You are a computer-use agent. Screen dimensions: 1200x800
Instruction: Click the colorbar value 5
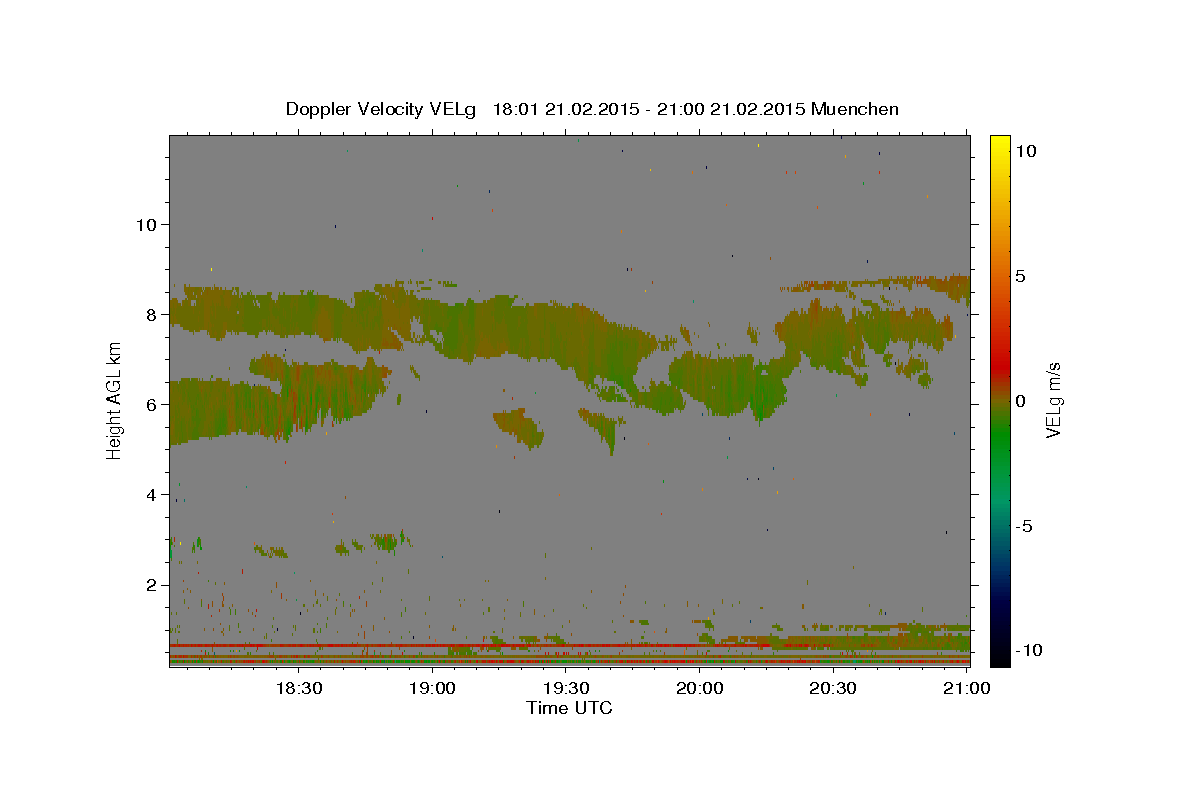(x=1020, y=276)
